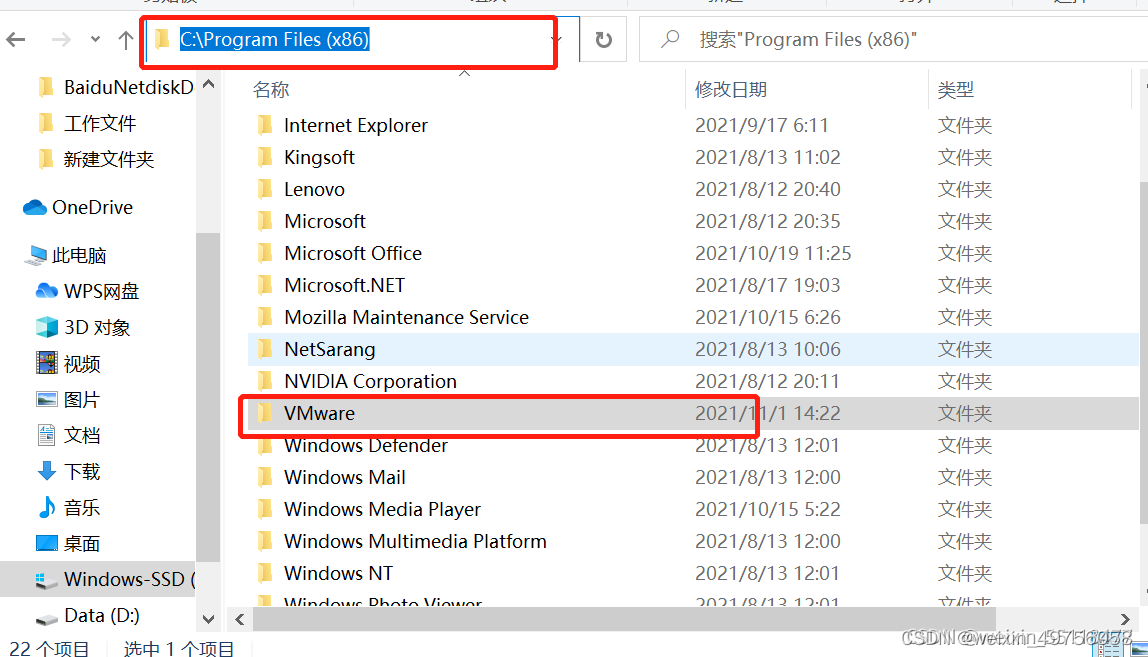Click the 2021/11/1 14:22 date cell

(767, 414)
